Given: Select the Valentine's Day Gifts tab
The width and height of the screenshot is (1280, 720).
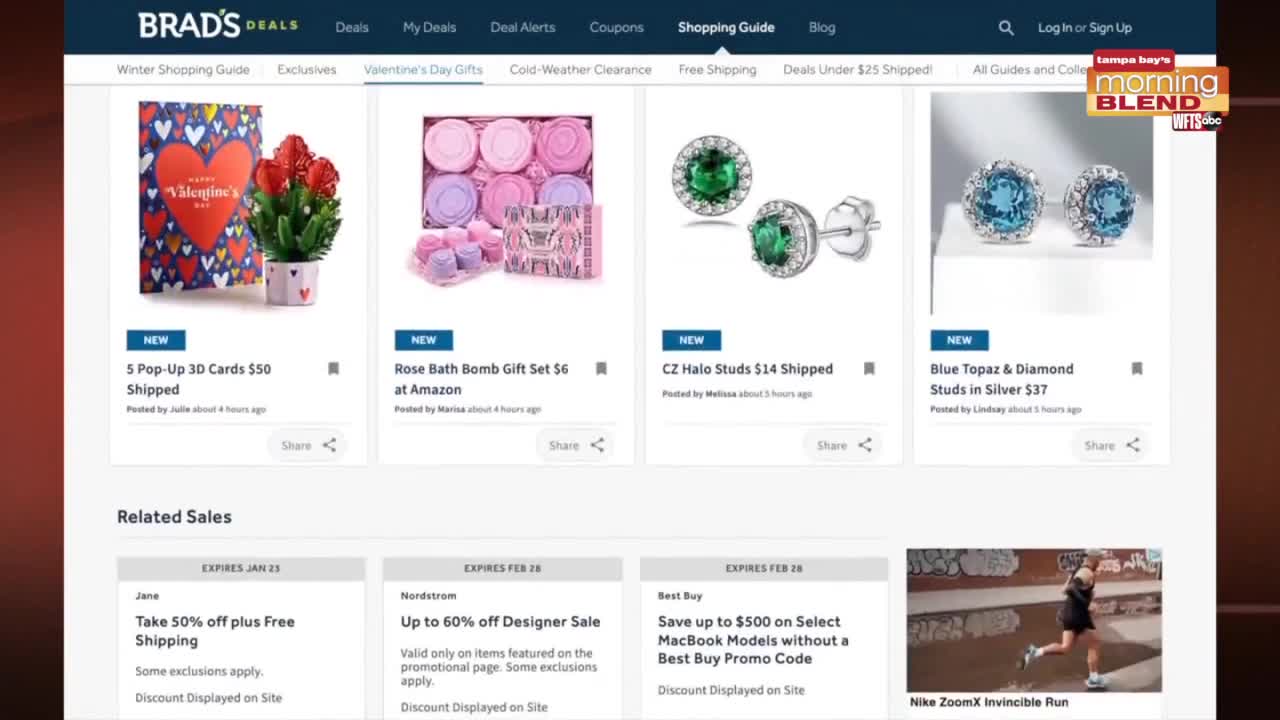Looking at the screenshot, I should pyautogui.click(x=423, y=70).
